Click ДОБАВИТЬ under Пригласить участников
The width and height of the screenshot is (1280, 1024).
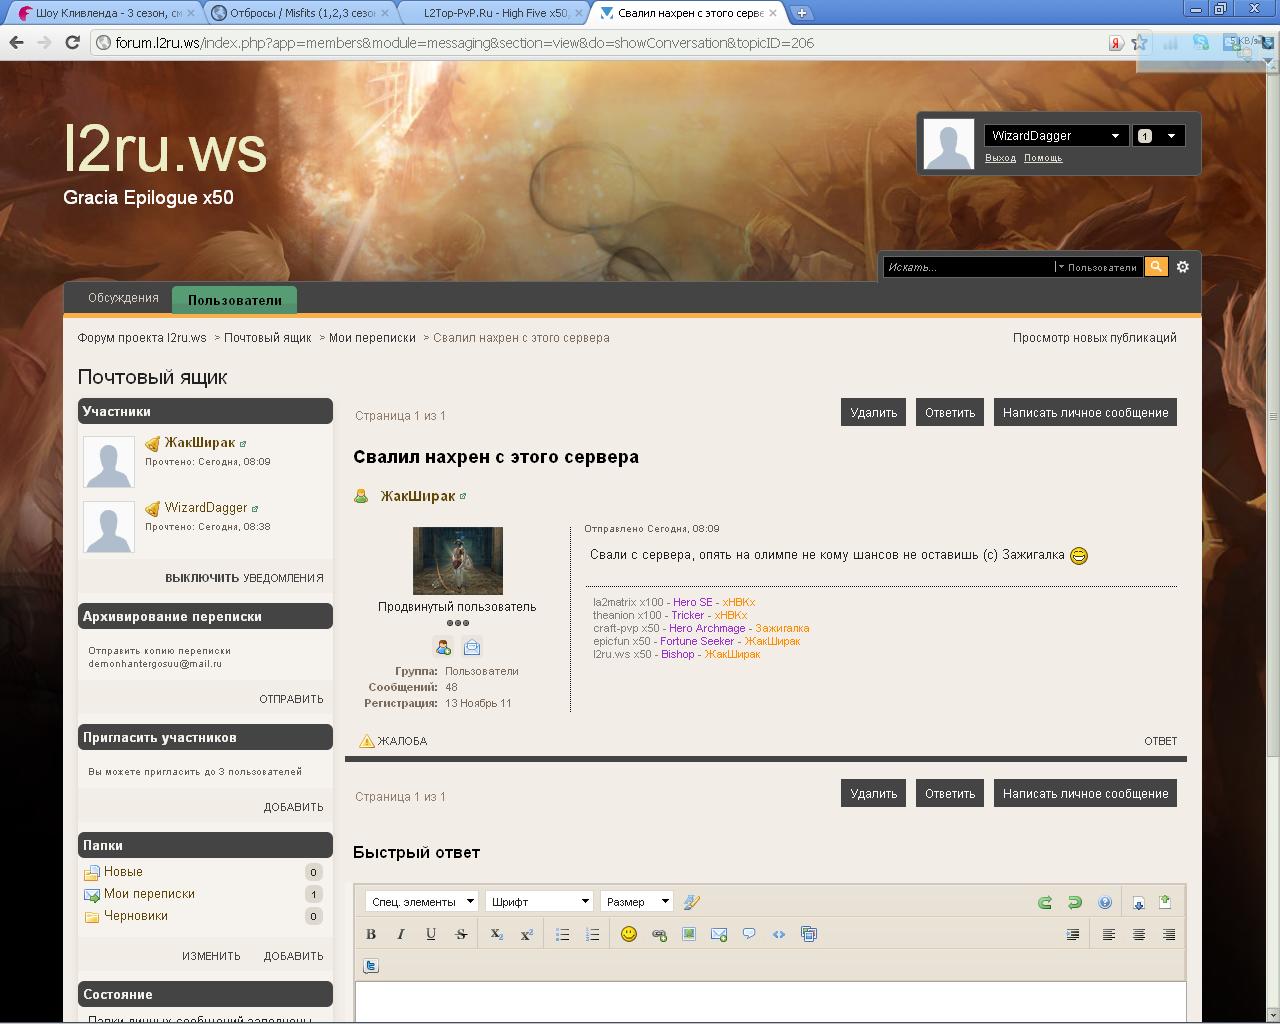[294, 807]
